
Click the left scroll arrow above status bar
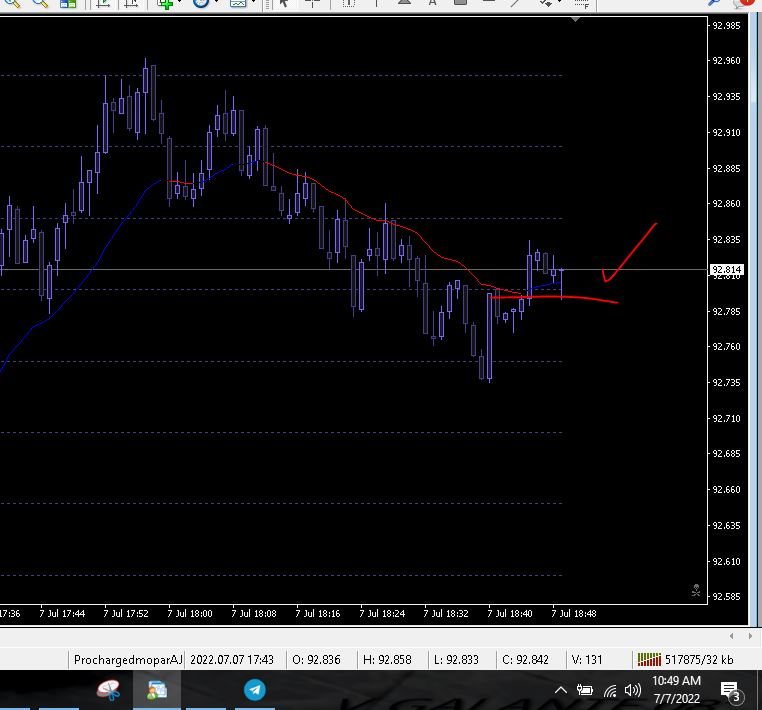coord(731,636)
